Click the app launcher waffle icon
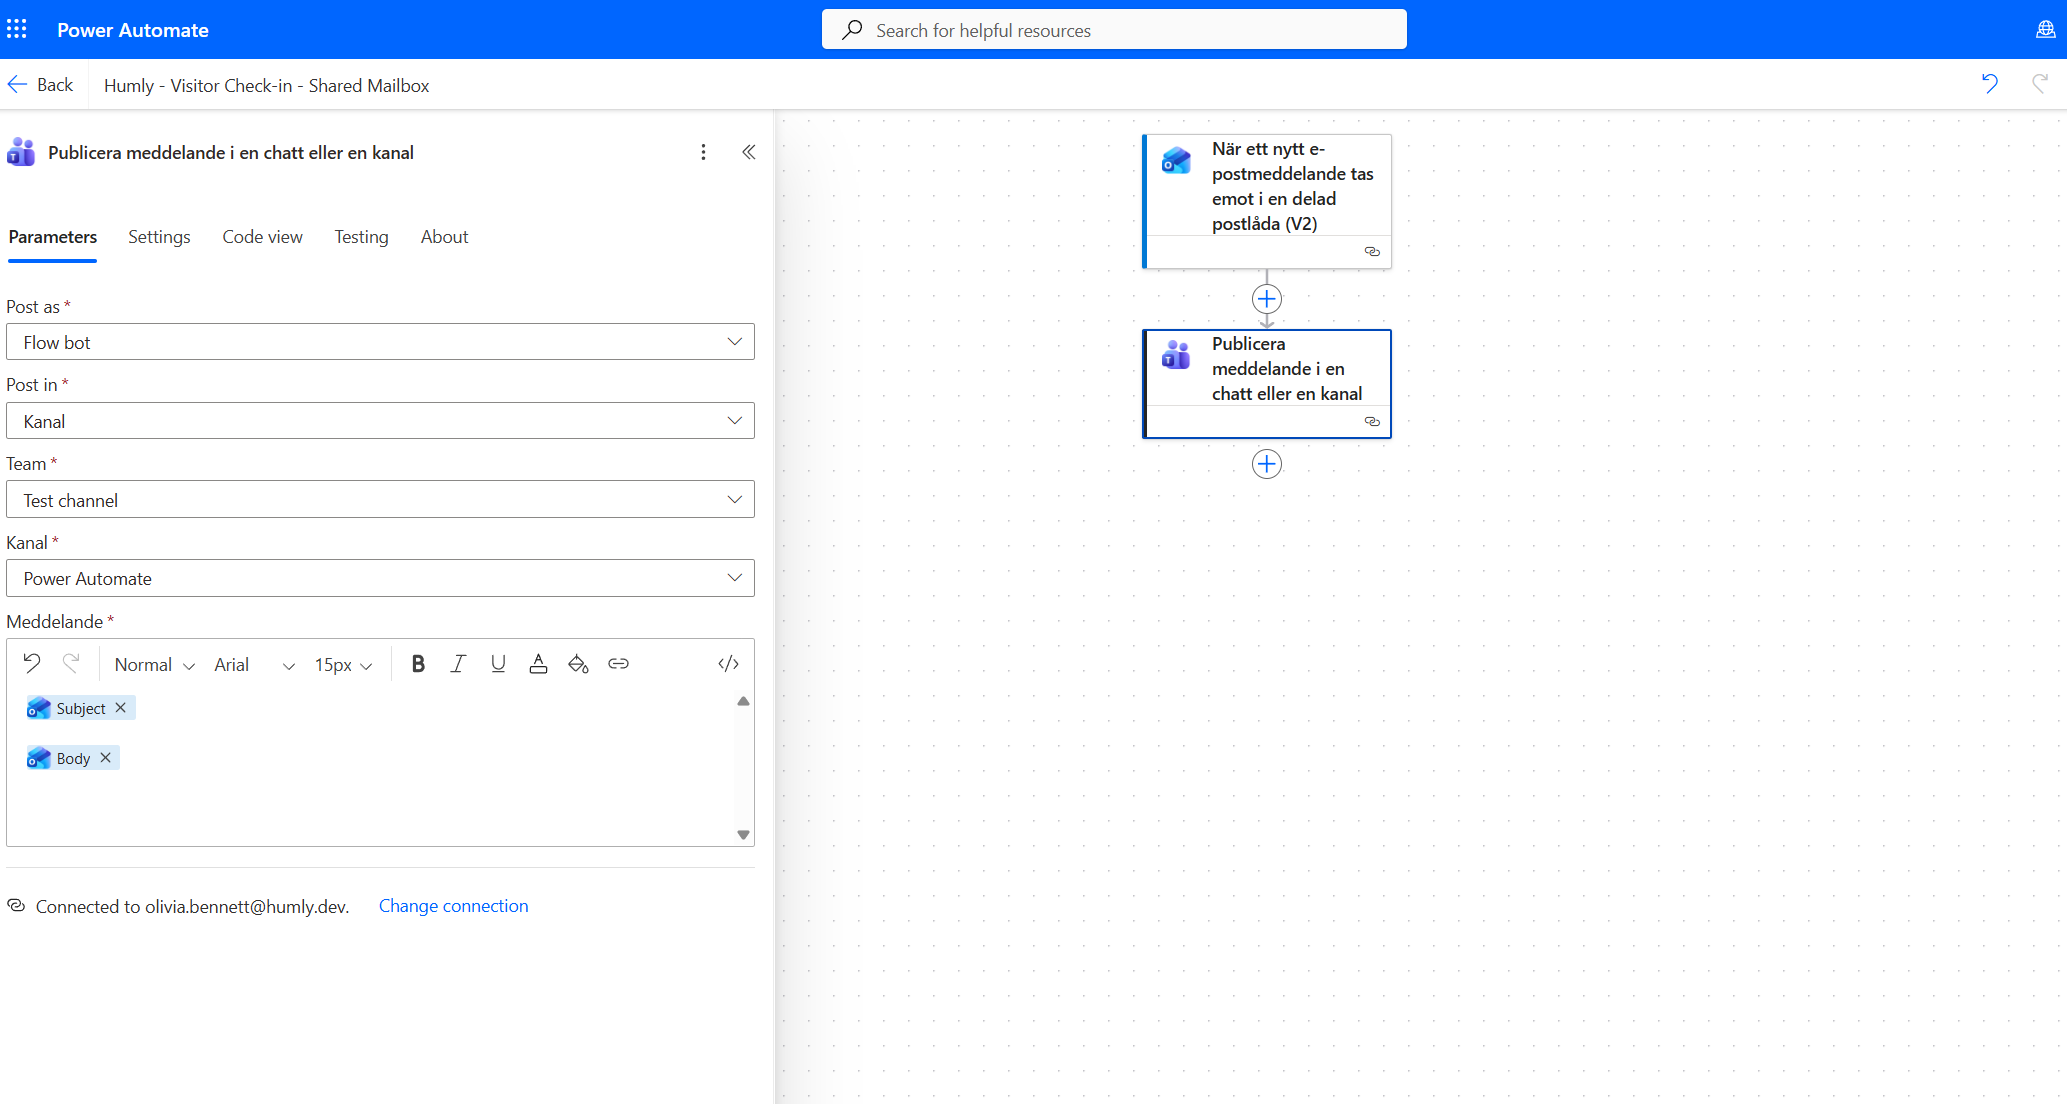Image resolution: width=2067 pixels, height=1104 pixels. coord(17,29)
